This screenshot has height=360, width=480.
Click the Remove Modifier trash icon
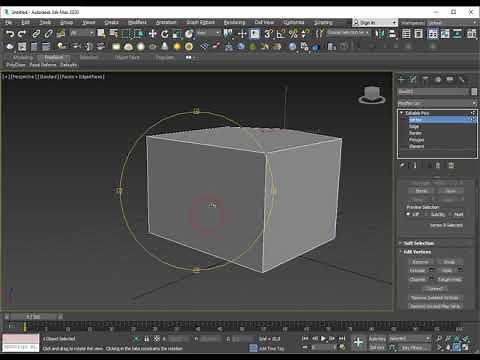(438, 165)
